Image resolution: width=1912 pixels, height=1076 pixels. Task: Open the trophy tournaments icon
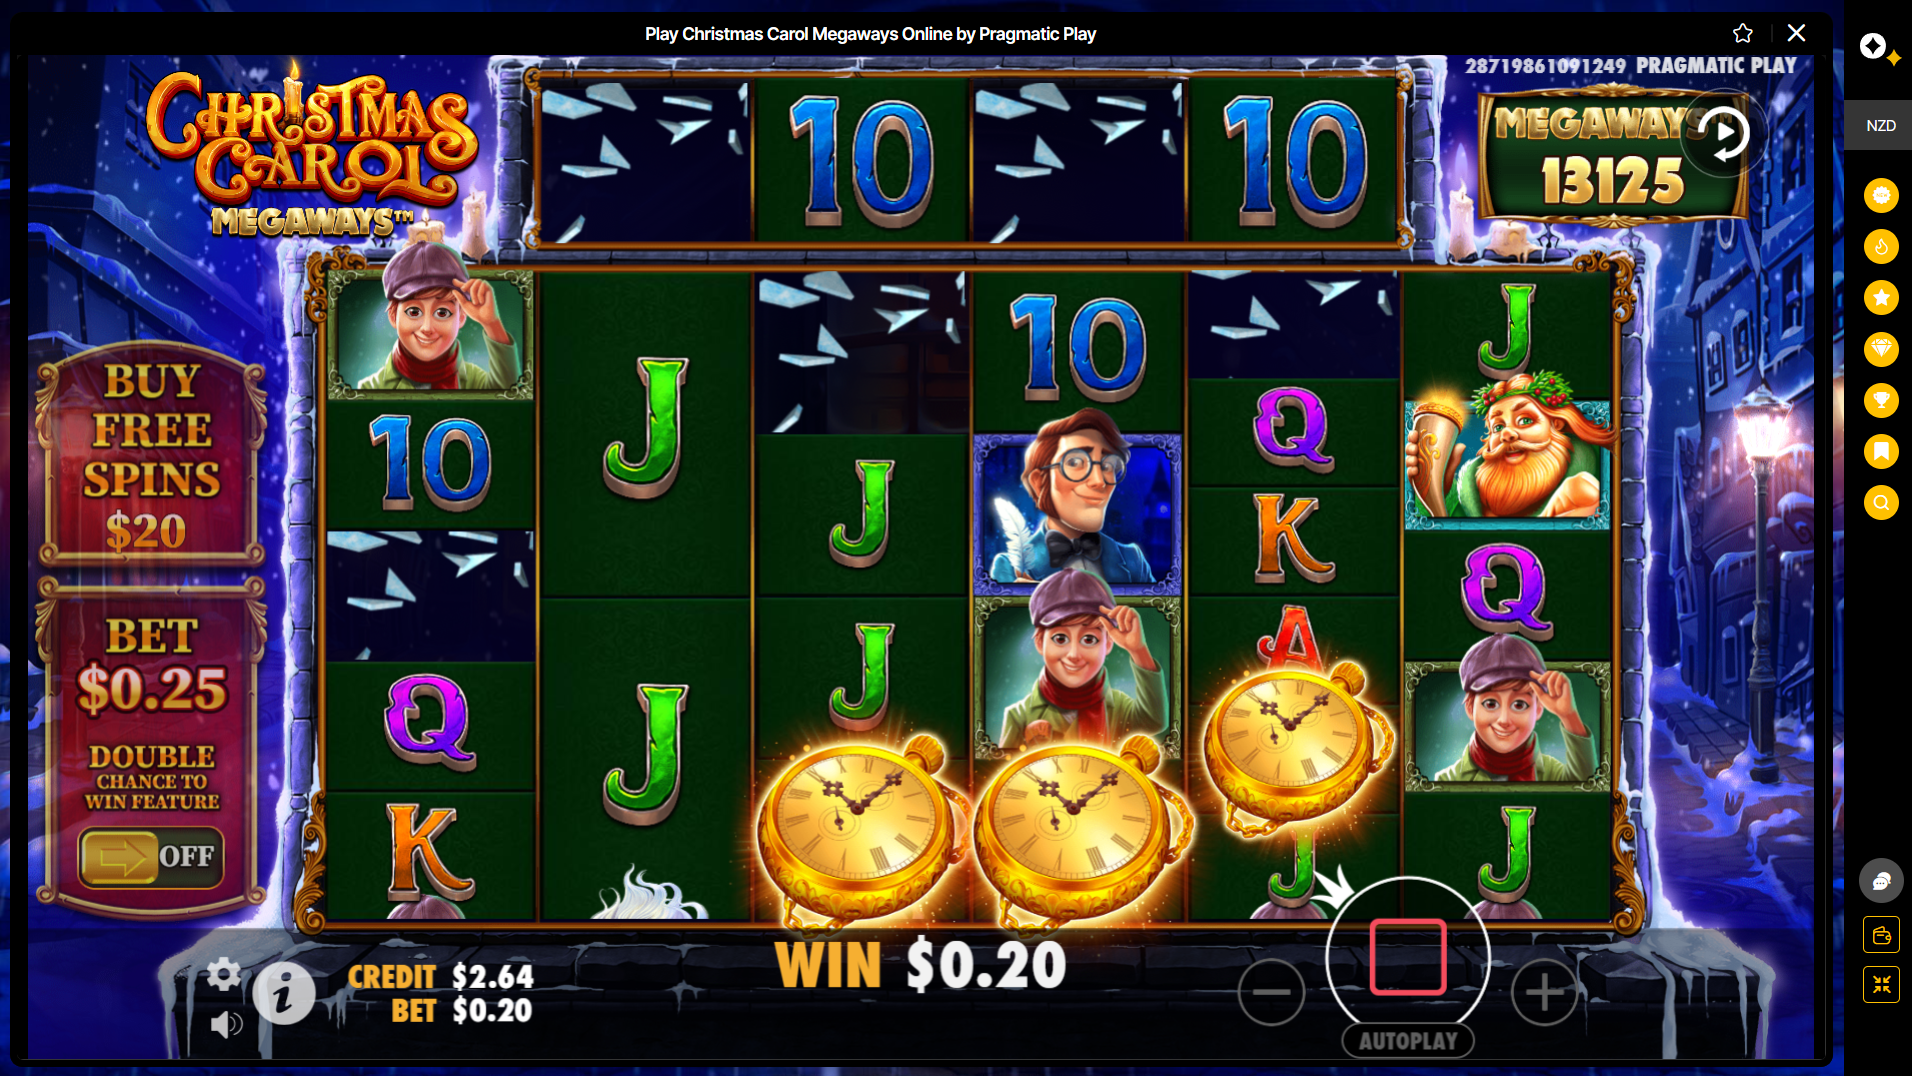point(1881,400)
